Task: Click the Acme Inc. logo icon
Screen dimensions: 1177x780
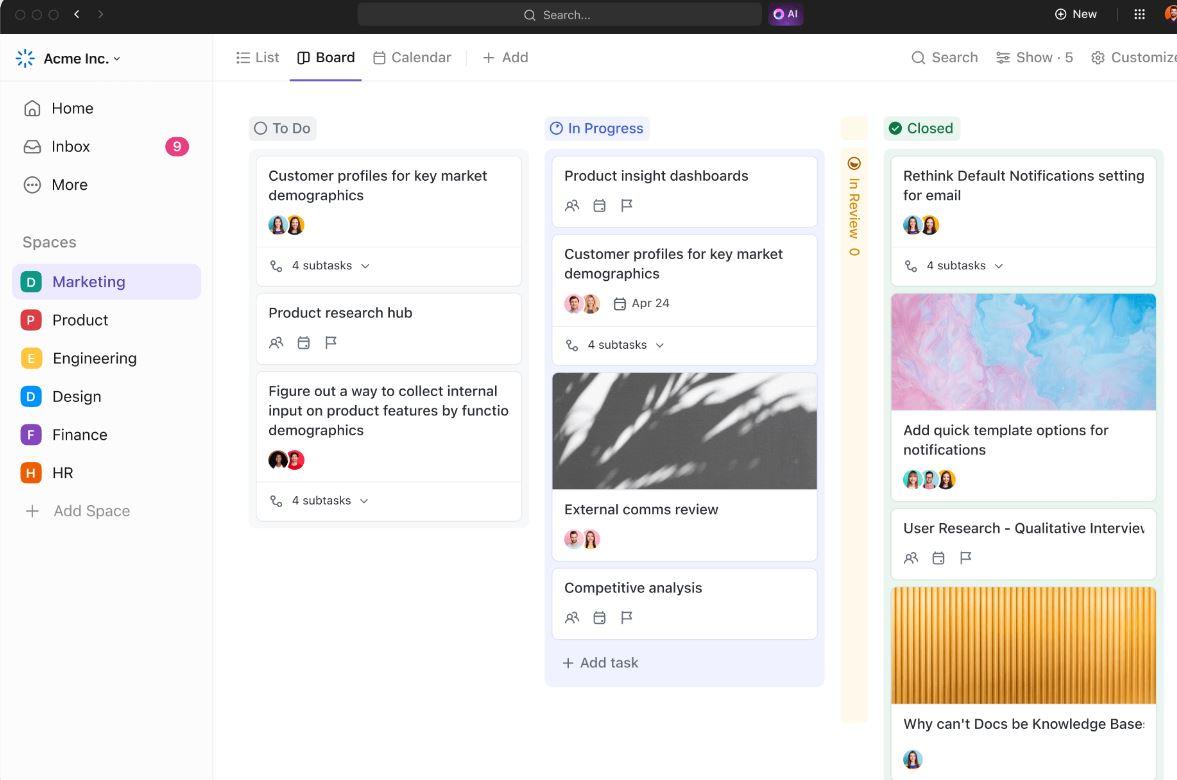Action: [x=26, y=59]
